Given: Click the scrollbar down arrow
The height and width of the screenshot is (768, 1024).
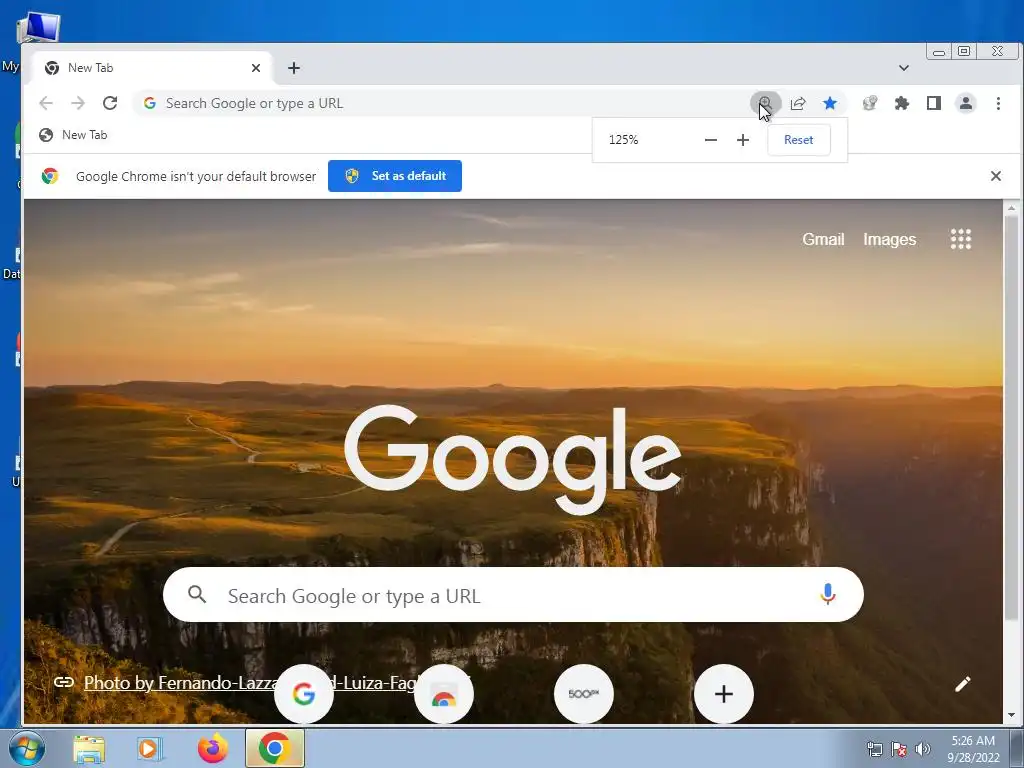Looking at the screenshot, I should [1011, 716].
